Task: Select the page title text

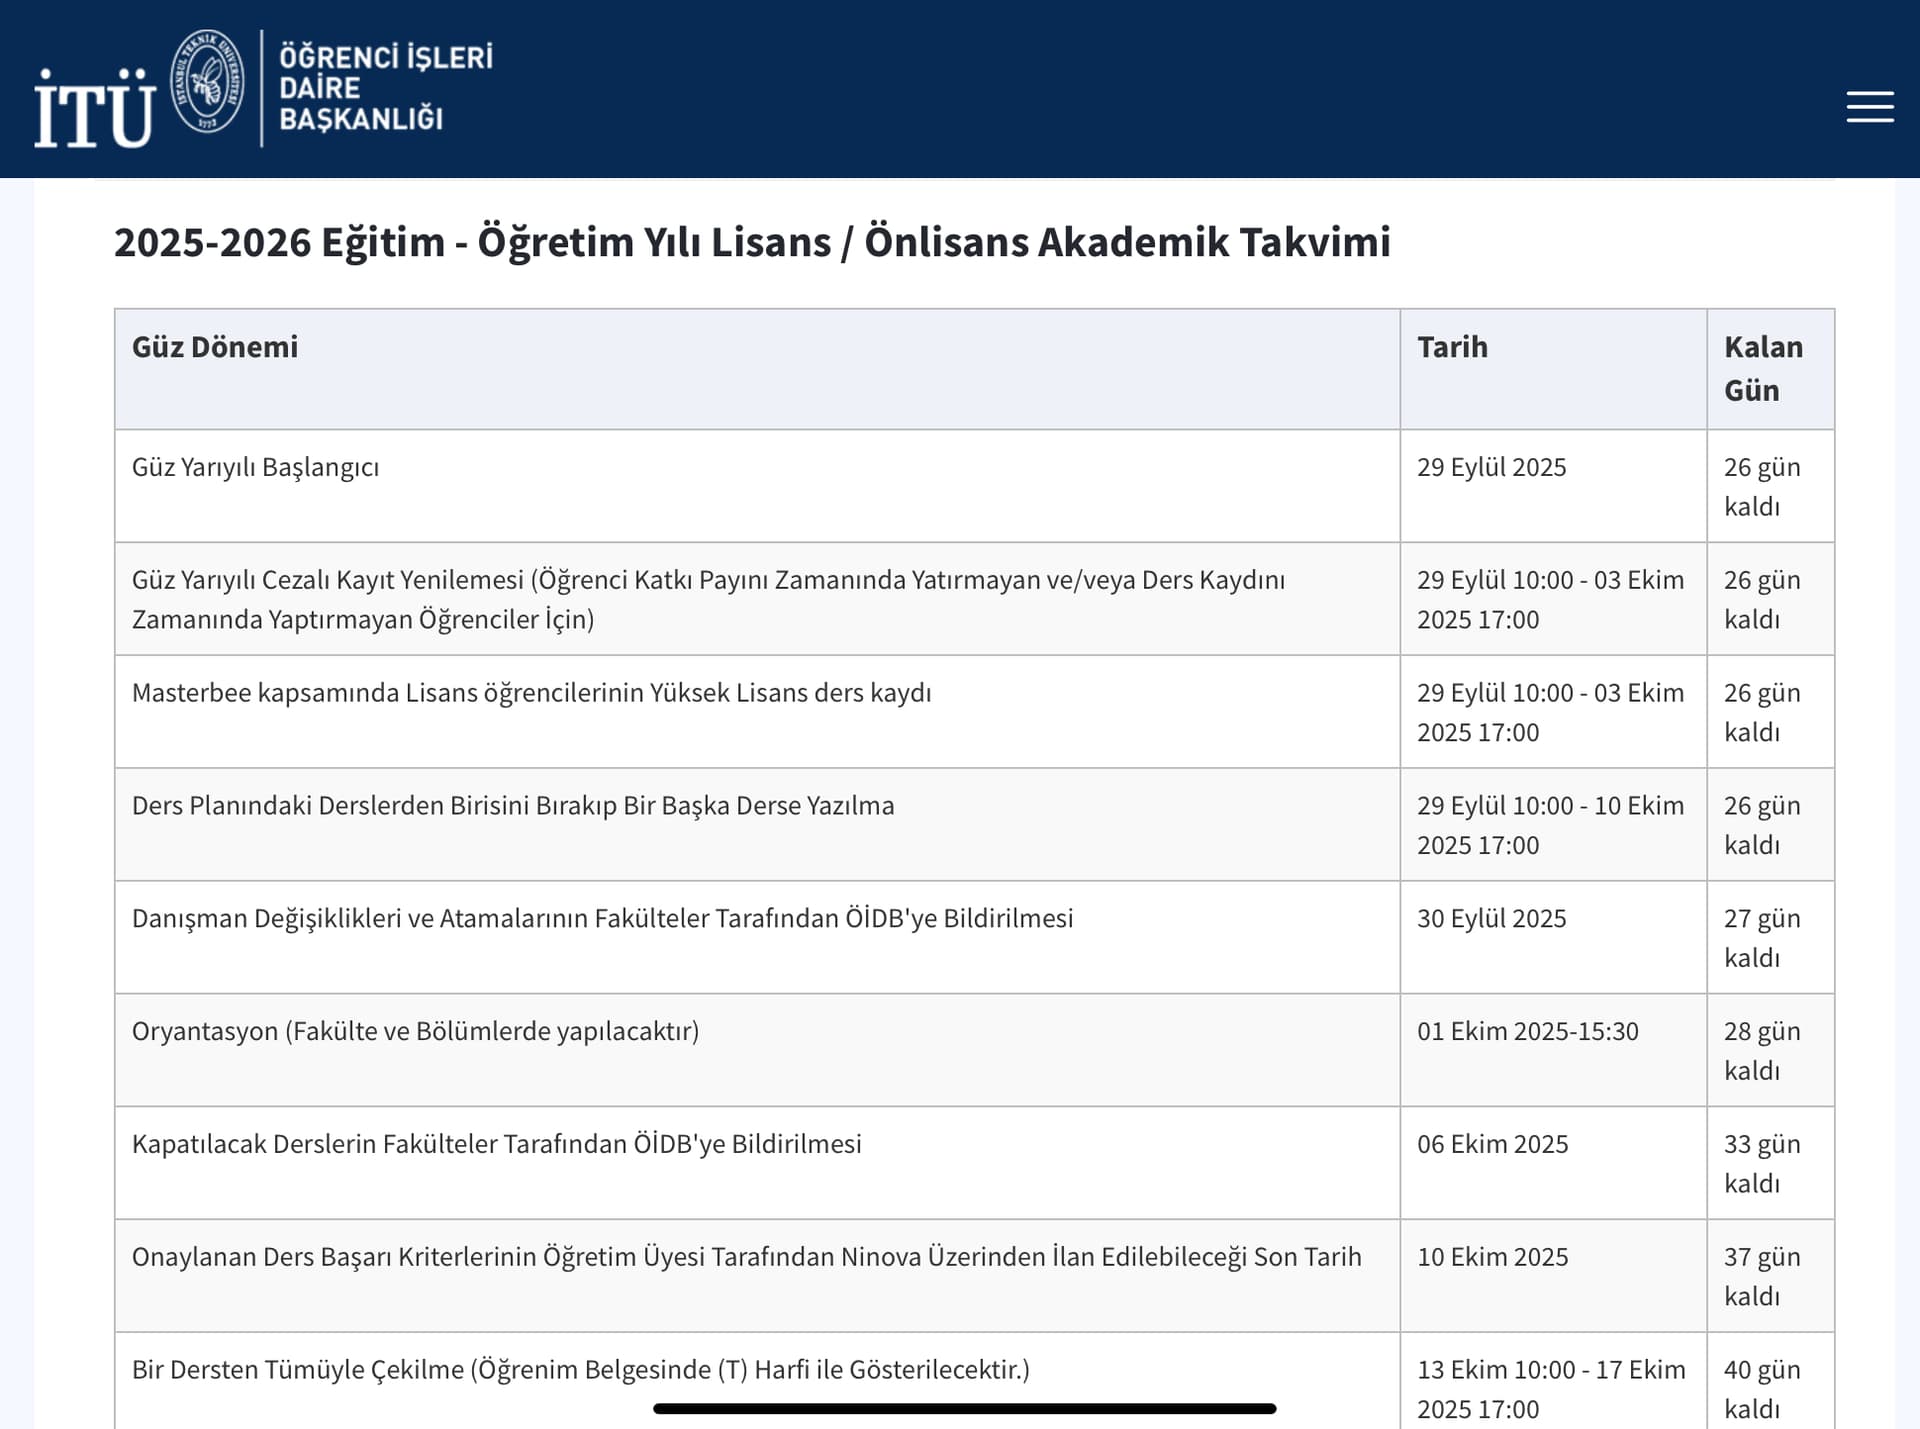Action: (753, 243)
